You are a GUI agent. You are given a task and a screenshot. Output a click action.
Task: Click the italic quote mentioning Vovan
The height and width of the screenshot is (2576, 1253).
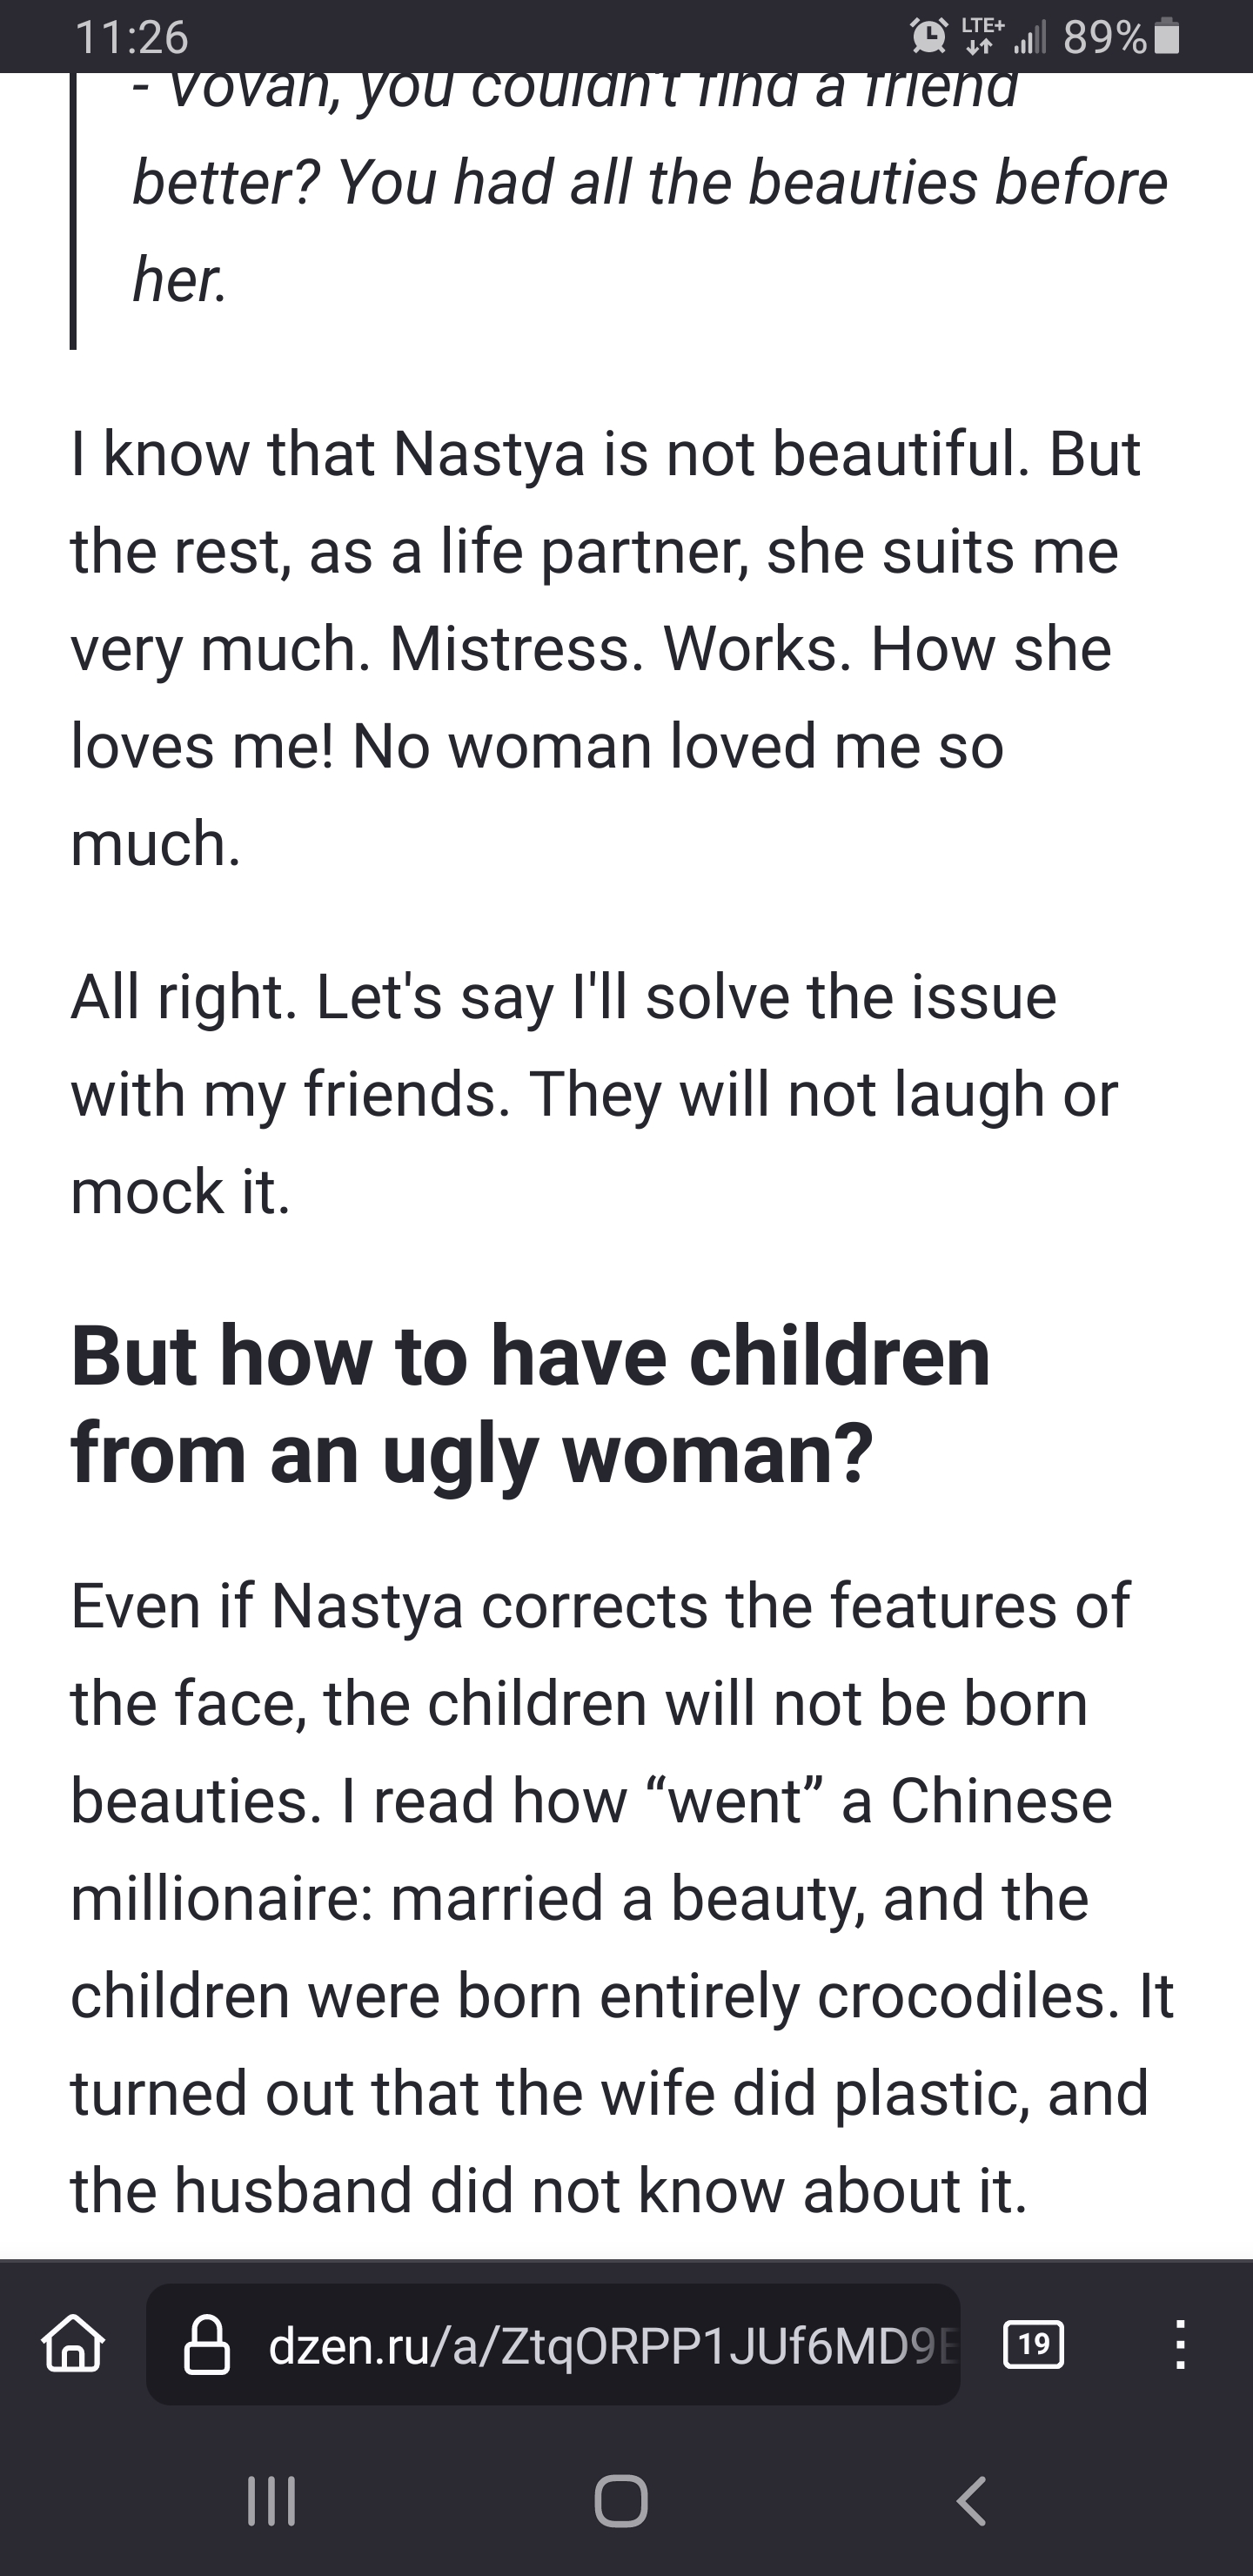(650, 190)
